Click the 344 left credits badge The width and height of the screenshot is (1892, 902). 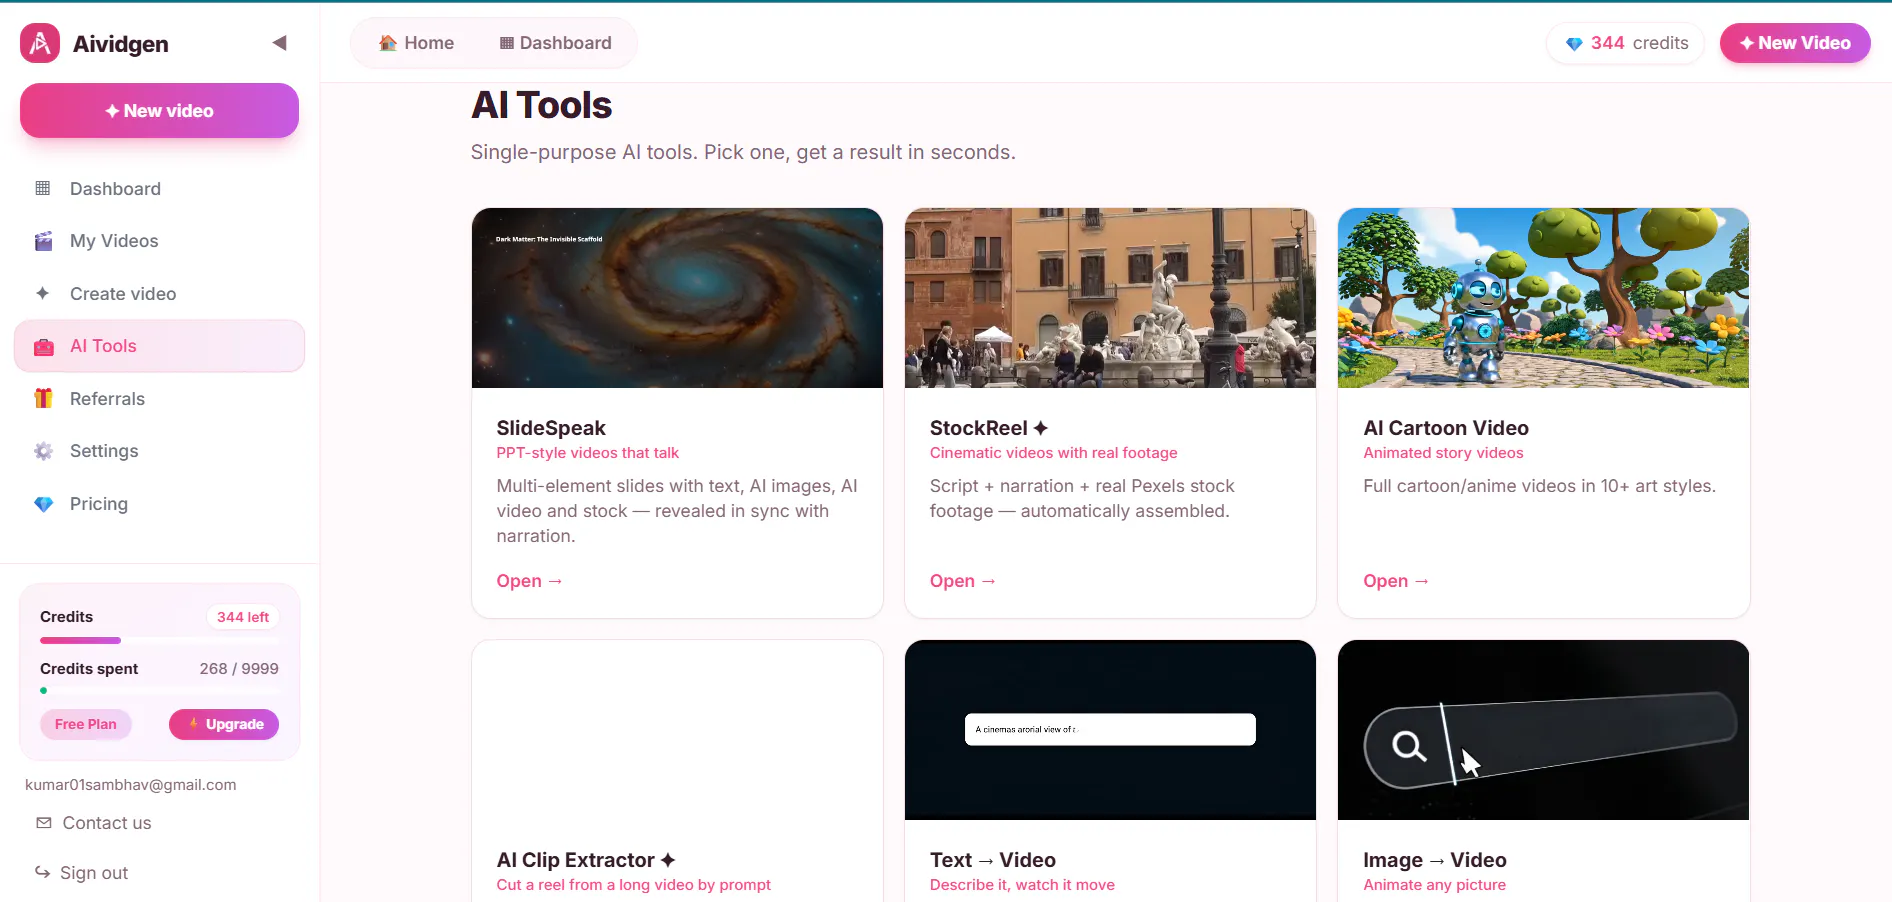[243, 617]
